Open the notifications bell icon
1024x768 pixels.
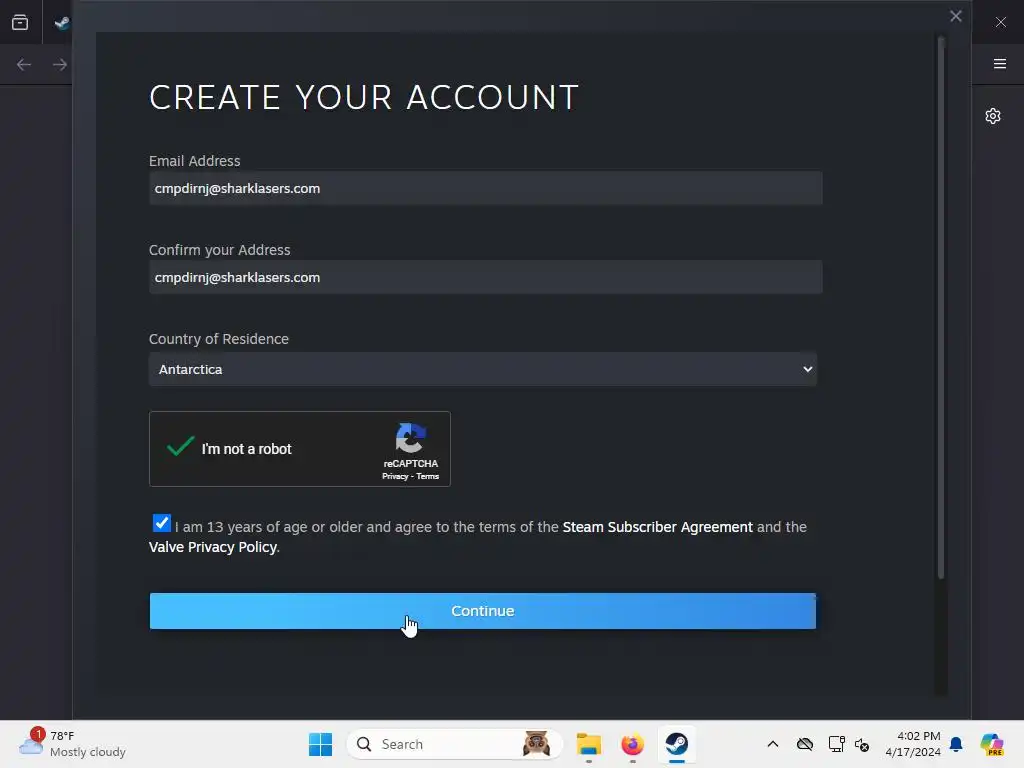point(956,744)
